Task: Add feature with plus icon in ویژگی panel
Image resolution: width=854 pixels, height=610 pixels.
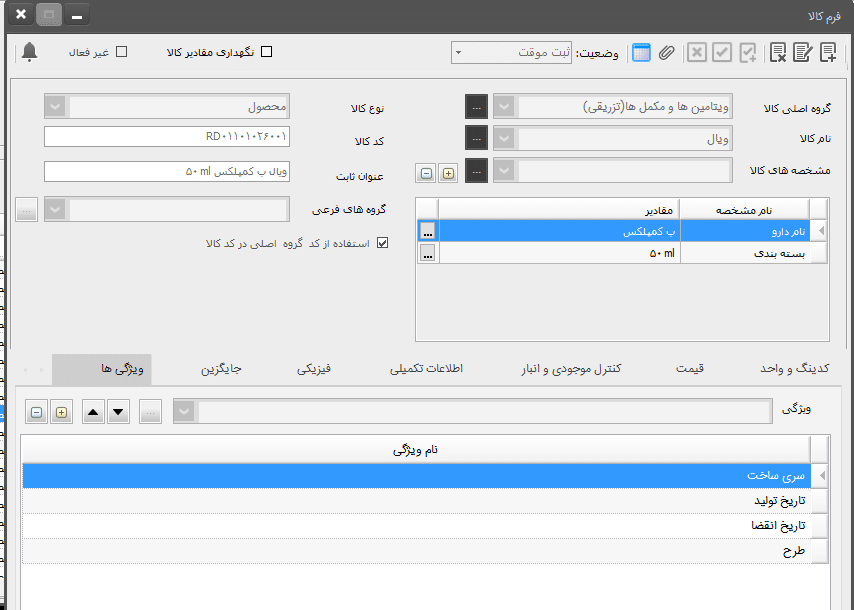Action: tap(61, 412)
